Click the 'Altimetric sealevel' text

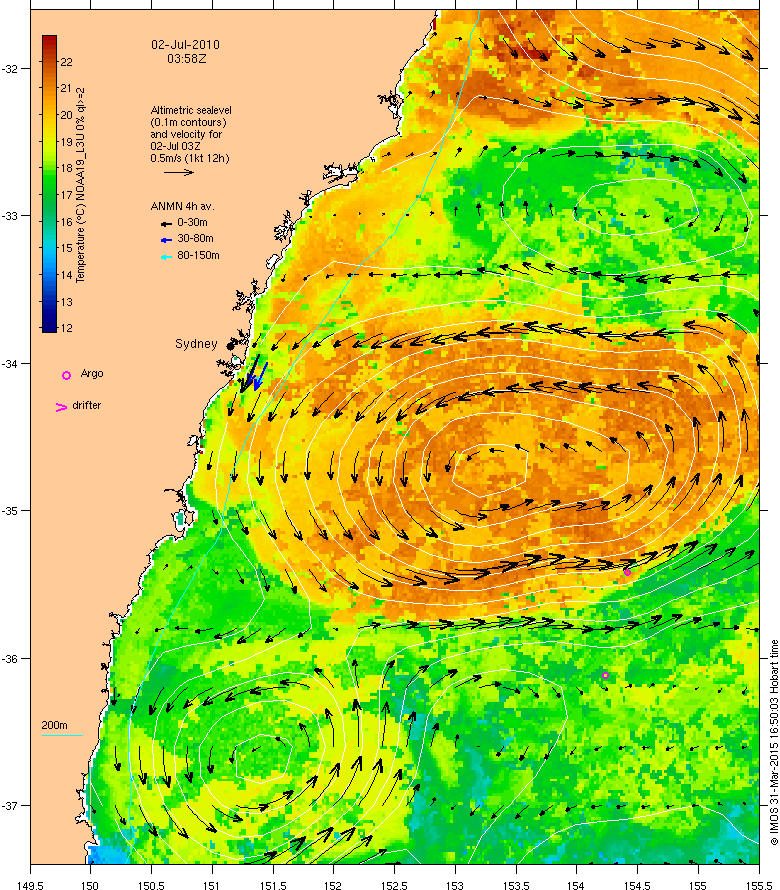pos(191,110)
